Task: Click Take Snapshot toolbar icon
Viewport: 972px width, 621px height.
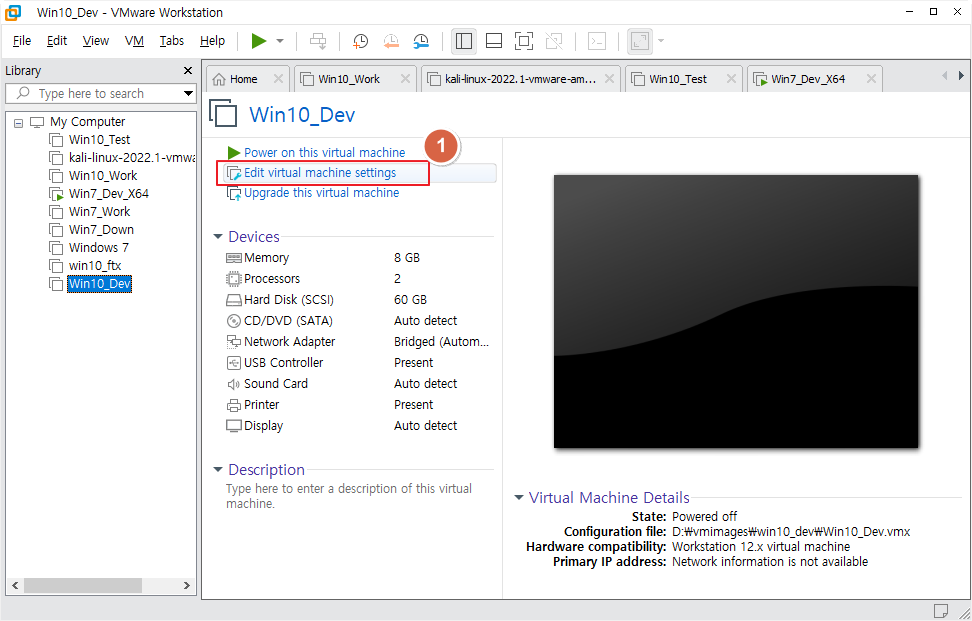Action: [360, 41]
